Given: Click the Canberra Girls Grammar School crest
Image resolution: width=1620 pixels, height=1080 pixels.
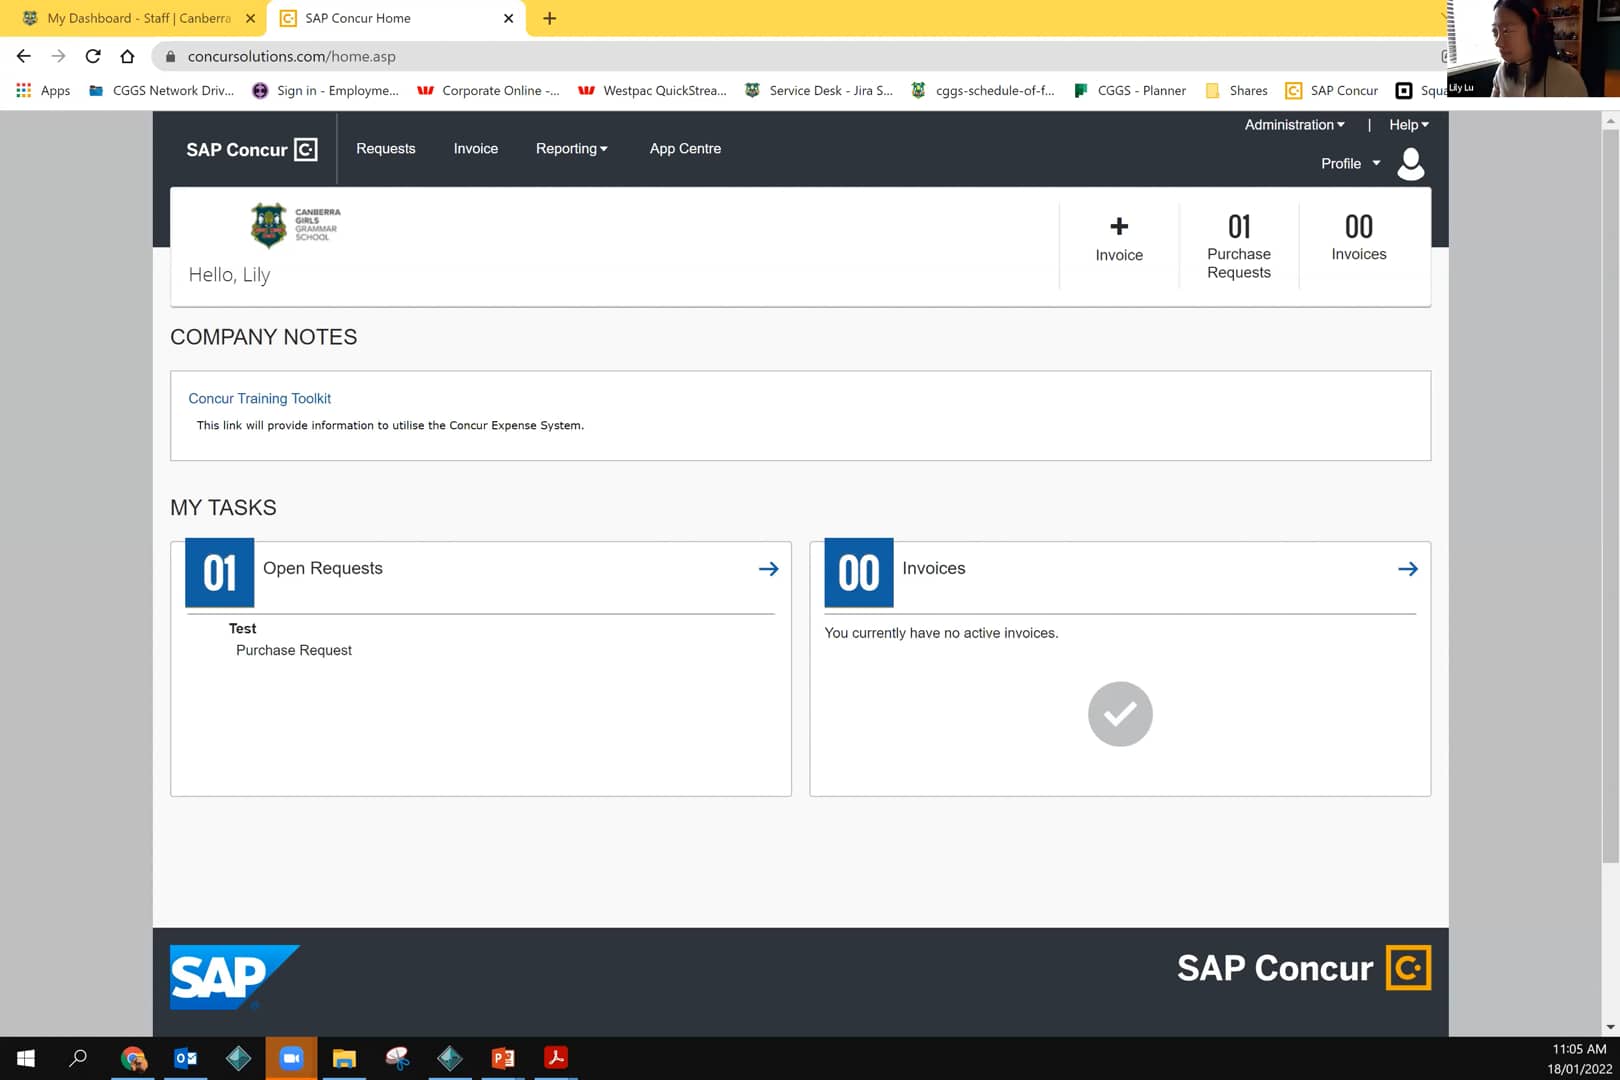Looking at the screenshot, I should coord(268,223).
